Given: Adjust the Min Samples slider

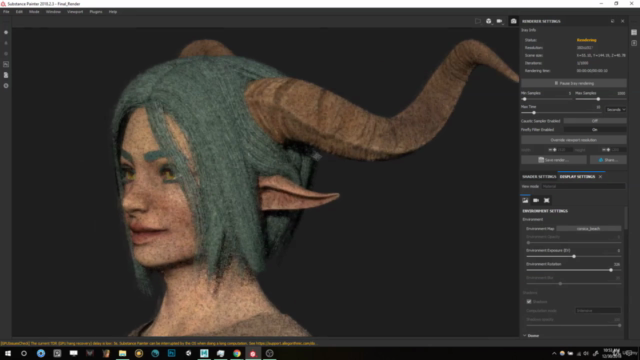Looking at the screenshot, I should [546, 99].
